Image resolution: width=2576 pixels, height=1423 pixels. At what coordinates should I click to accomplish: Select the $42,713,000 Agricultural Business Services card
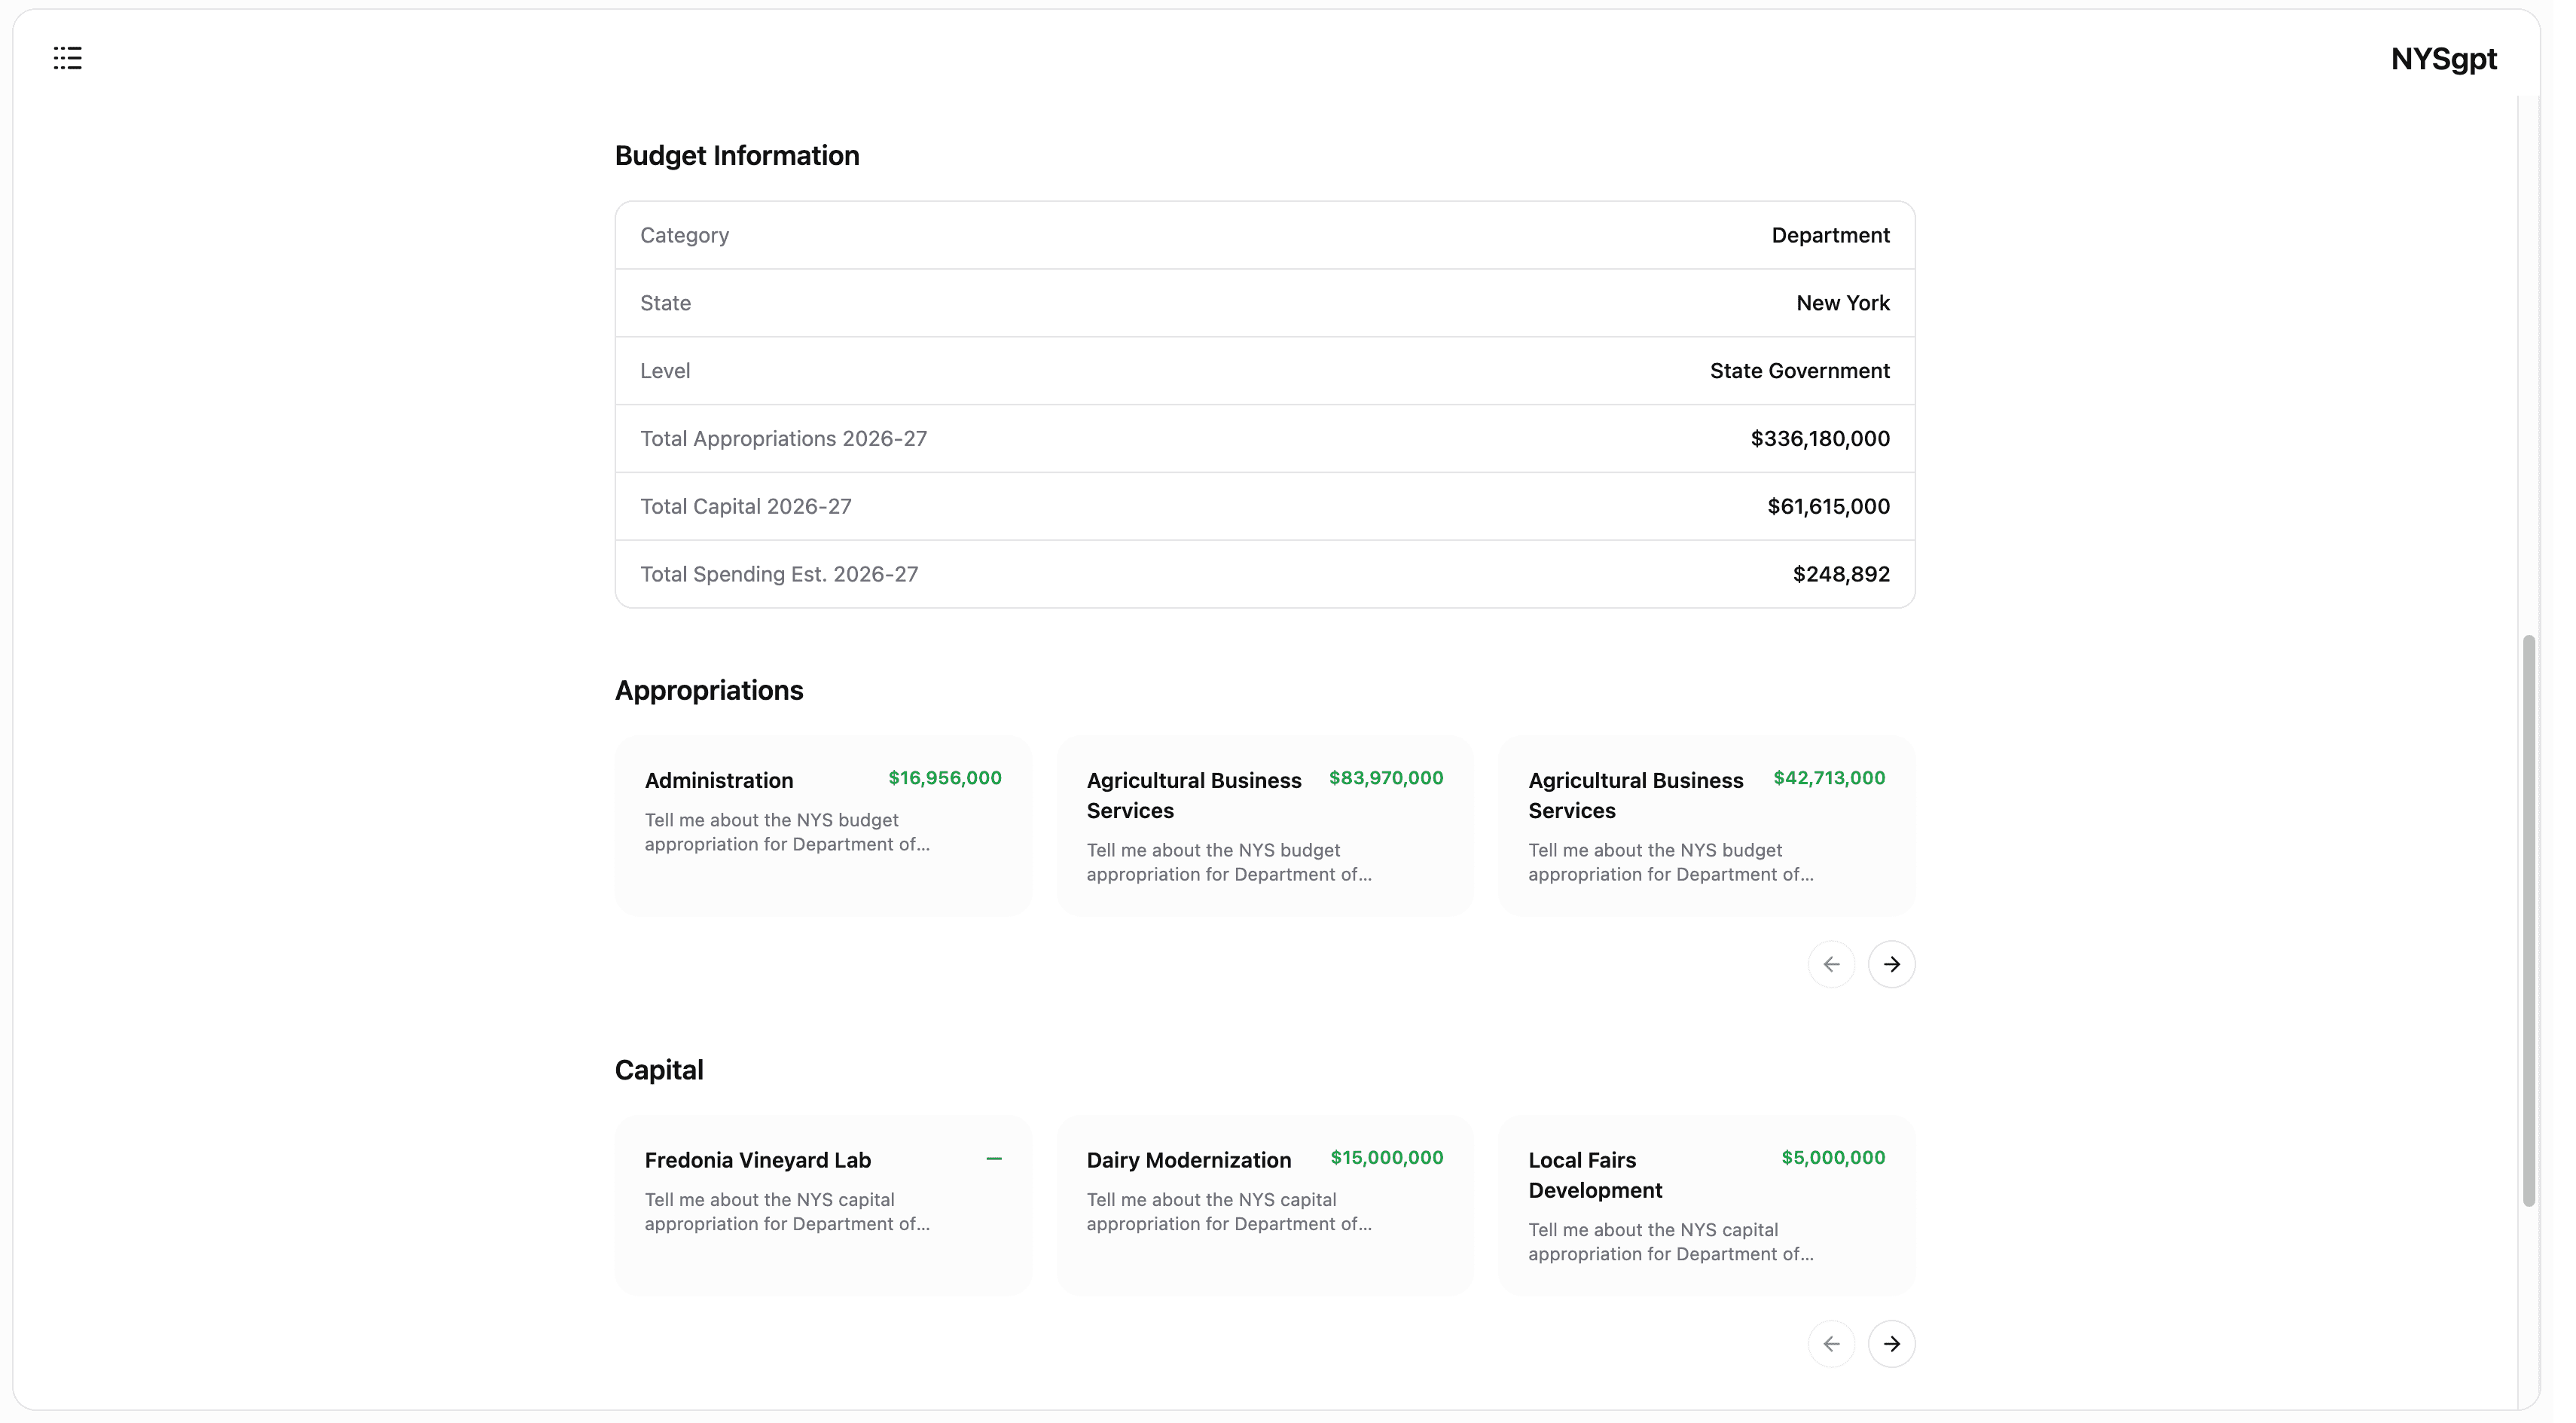click(1706, 826)
